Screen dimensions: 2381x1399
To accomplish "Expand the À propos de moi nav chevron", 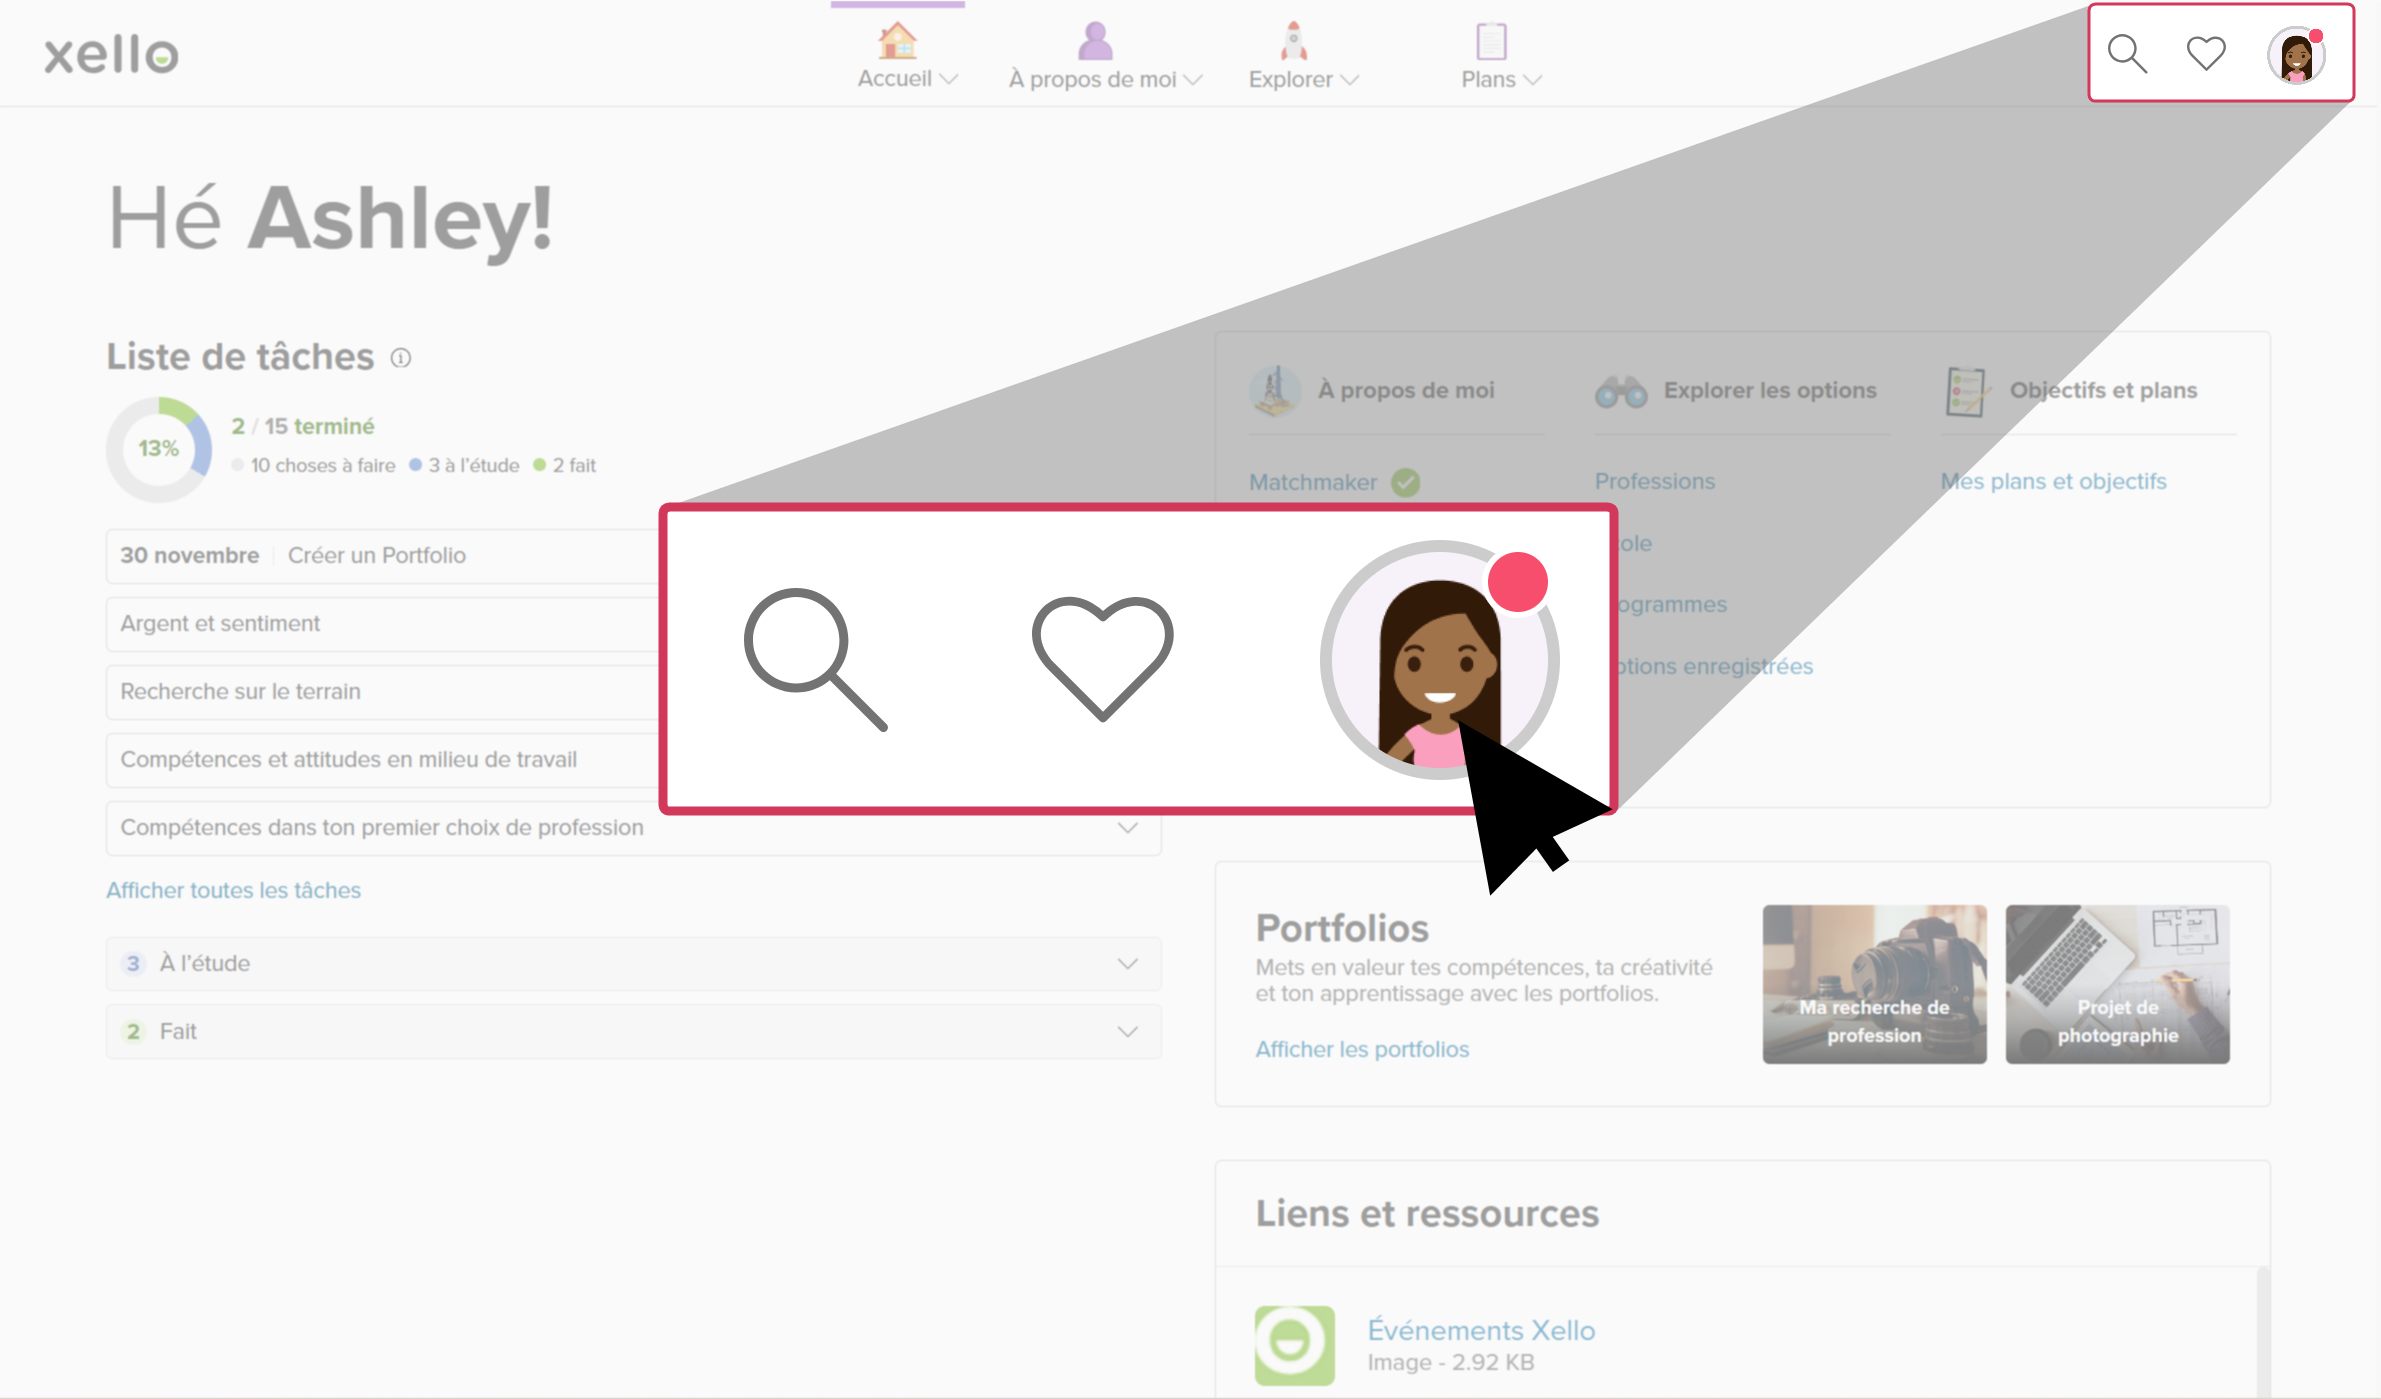I will (x=1192, y=80).
